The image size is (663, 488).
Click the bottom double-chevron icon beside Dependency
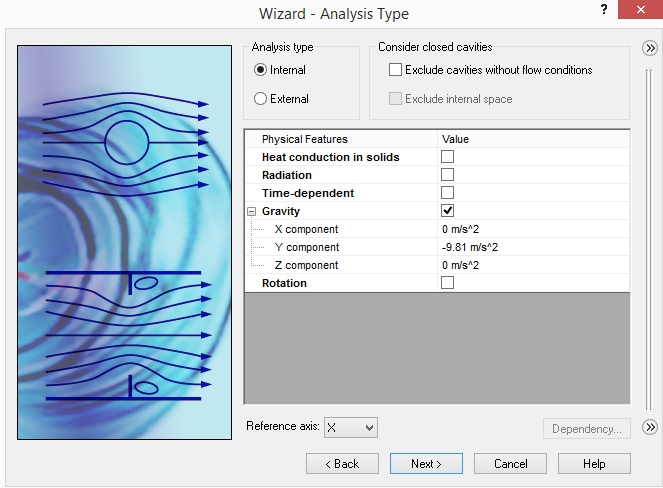coord(650,427)
